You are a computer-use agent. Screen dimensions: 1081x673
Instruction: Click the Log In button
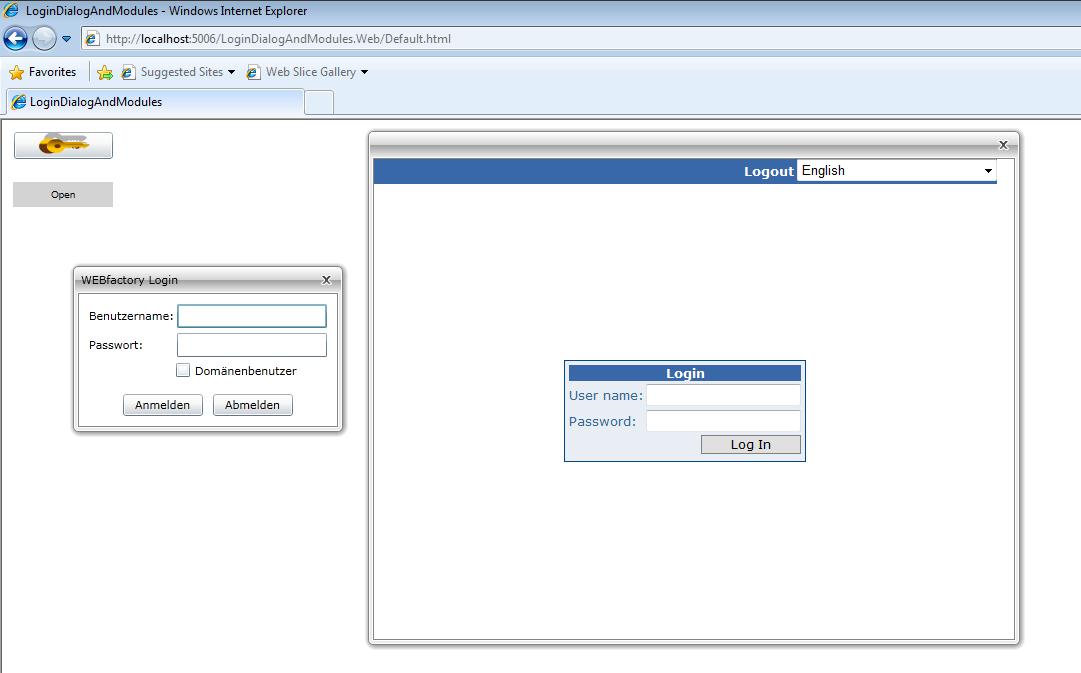pos(750,445)
